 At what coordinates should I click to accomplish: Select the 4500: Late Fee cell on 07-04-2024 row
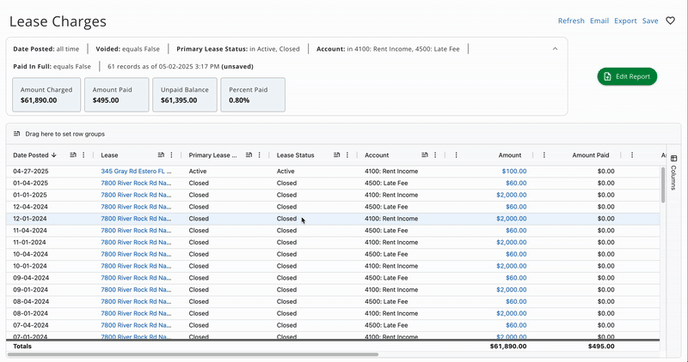pos(386,325)
